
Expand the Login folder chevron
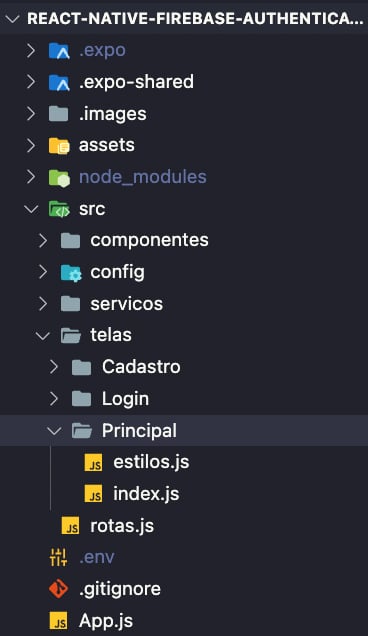click(54, 399)
